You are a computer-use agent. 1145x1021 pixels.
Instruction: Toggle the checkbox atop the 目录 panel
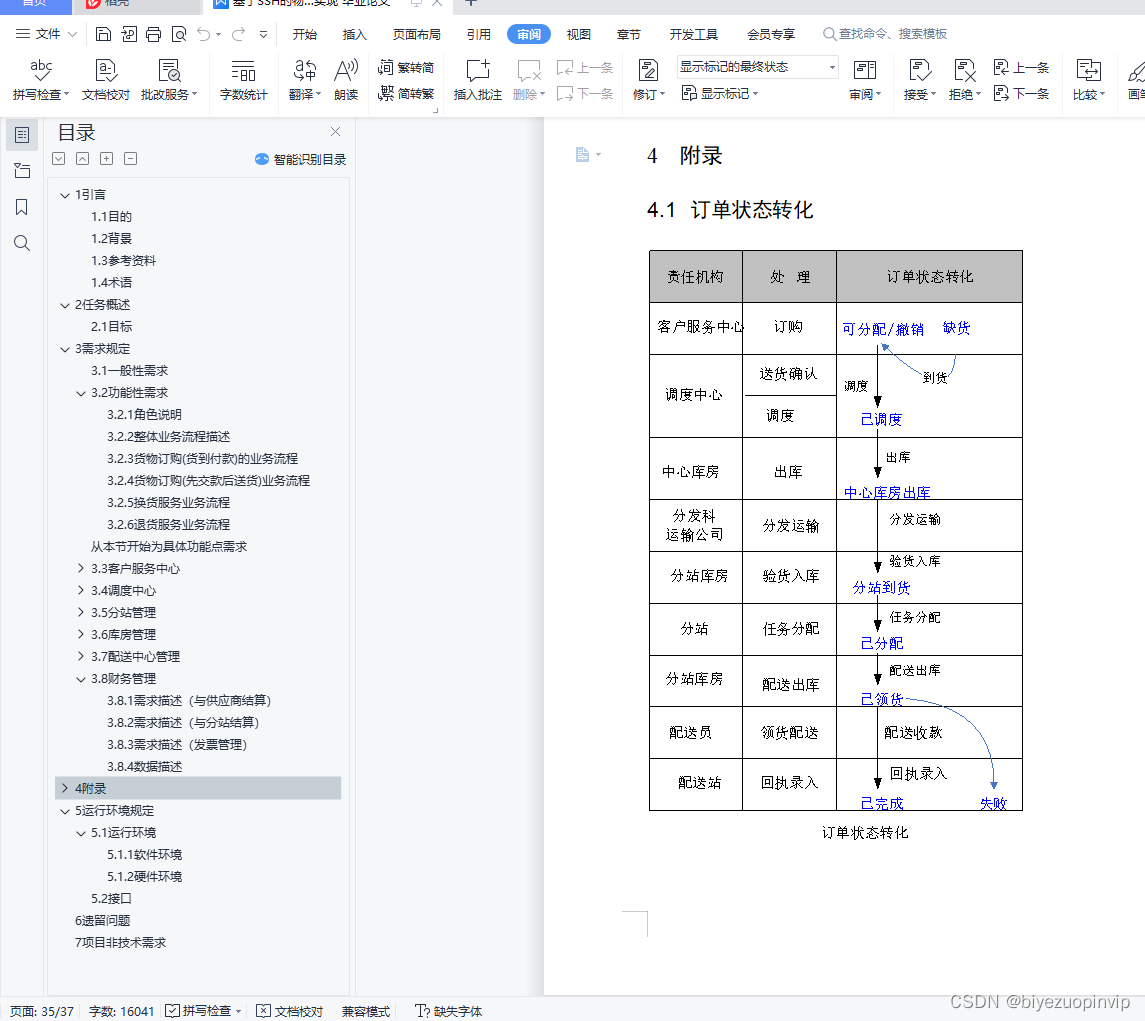point(59,158)
